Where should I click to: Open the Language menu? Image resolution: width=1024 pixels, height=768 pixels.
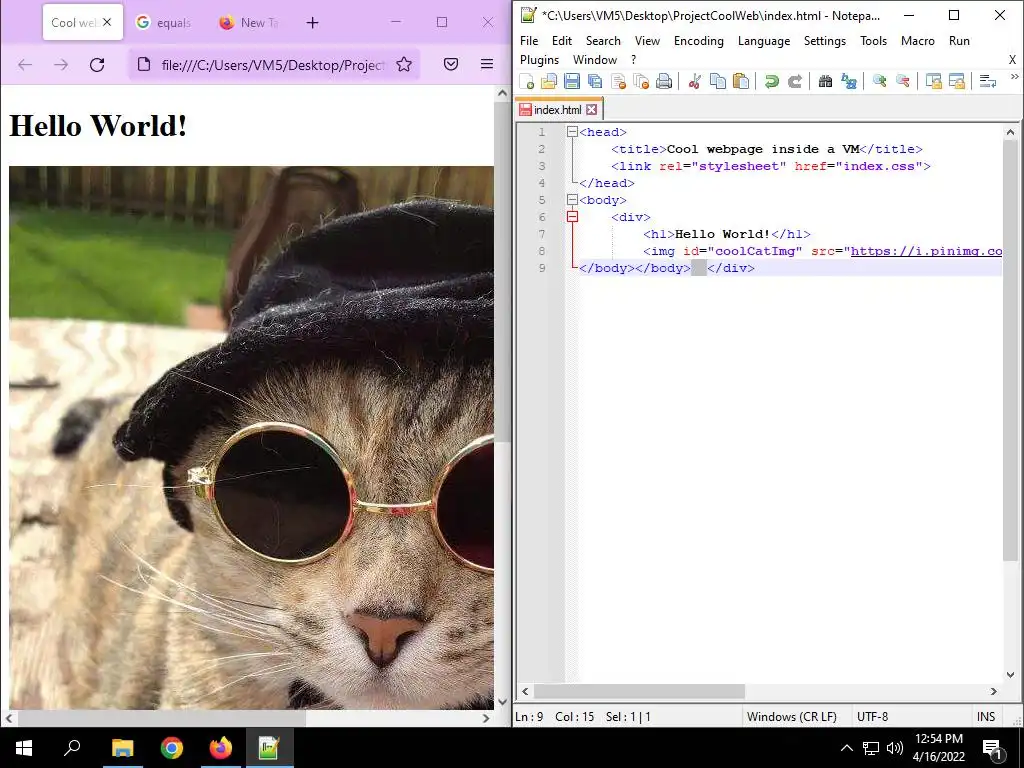pos(764,40)
